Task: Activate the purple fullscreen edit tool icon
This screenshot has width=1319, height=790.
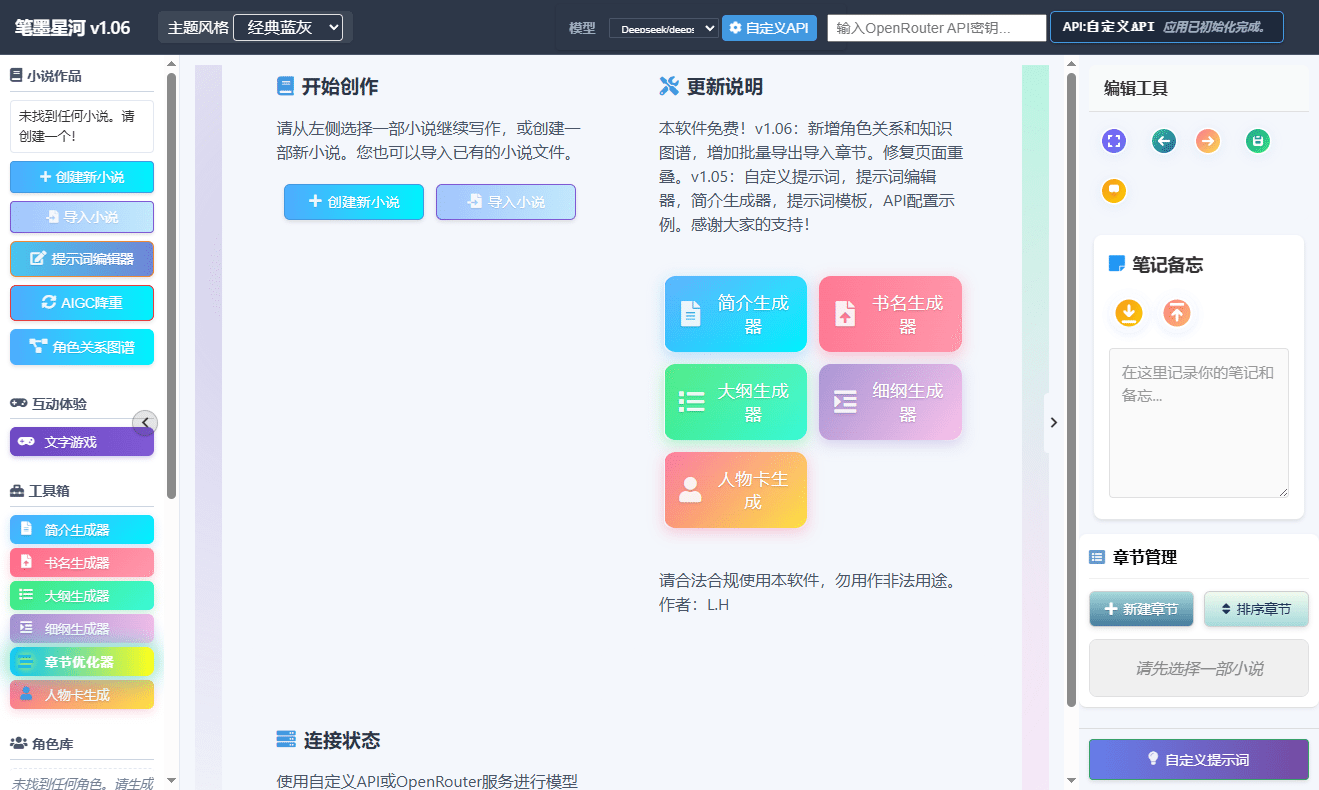Action: pos(1113,141)
